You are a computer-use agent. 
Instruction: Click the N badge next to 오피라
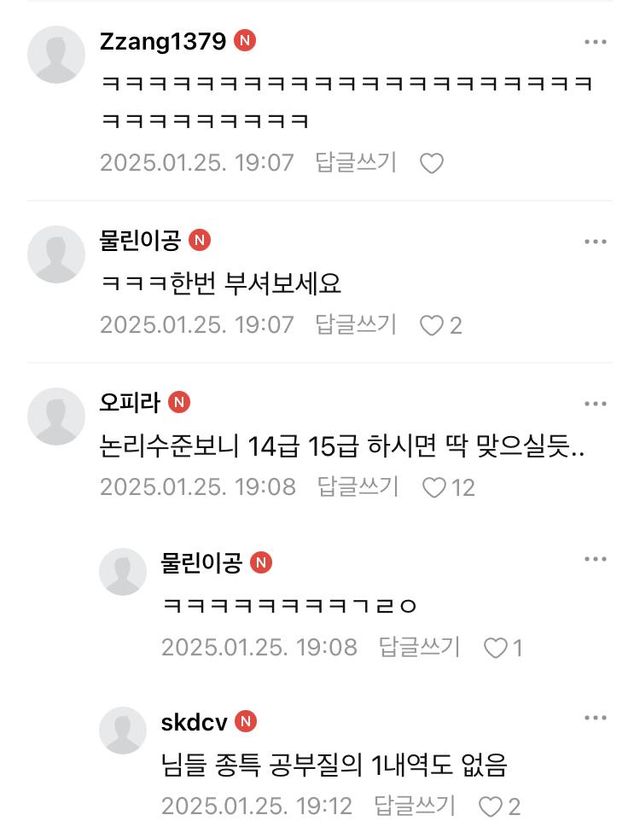[179, 403]
